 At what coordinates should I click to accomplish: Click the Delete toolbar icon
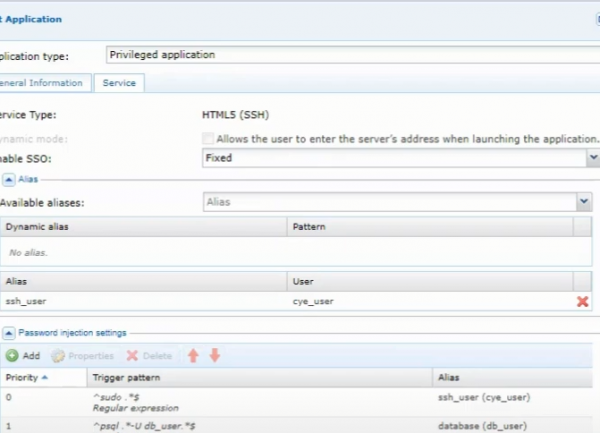pyautogui.click(x=131, y=355)
